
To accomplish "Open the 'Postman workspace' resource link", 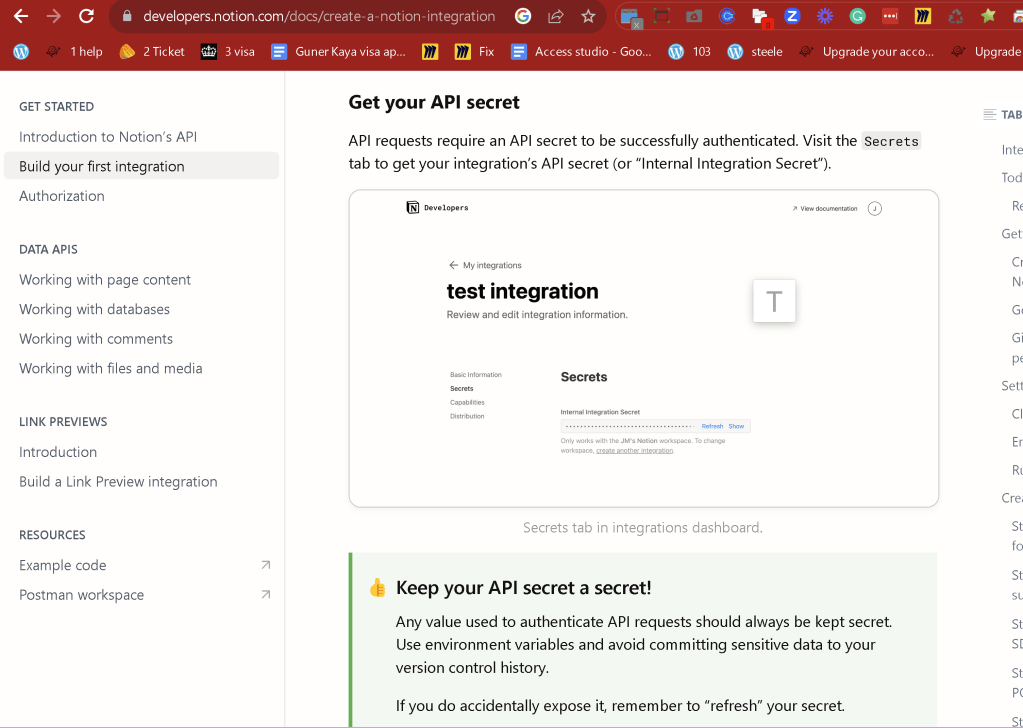I will pyautogui.click(x=82, y=595).
